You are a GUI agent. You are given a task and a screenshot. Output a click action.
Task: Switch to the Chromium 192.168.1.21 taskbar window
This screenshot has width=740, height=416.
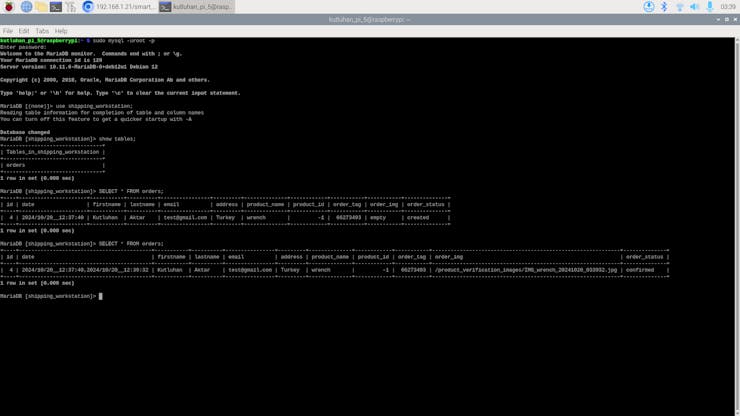click(x=118, y=7)
